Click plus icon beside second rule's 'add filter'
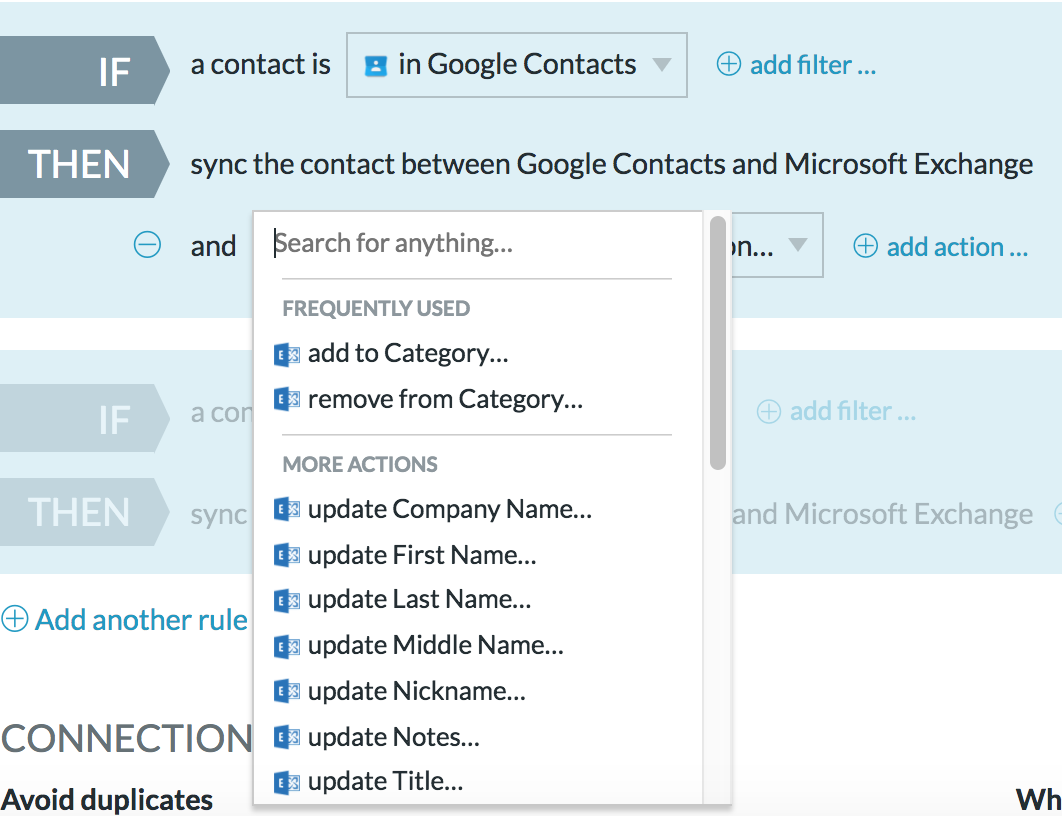1062x816 pixels. tap(769, 411)
